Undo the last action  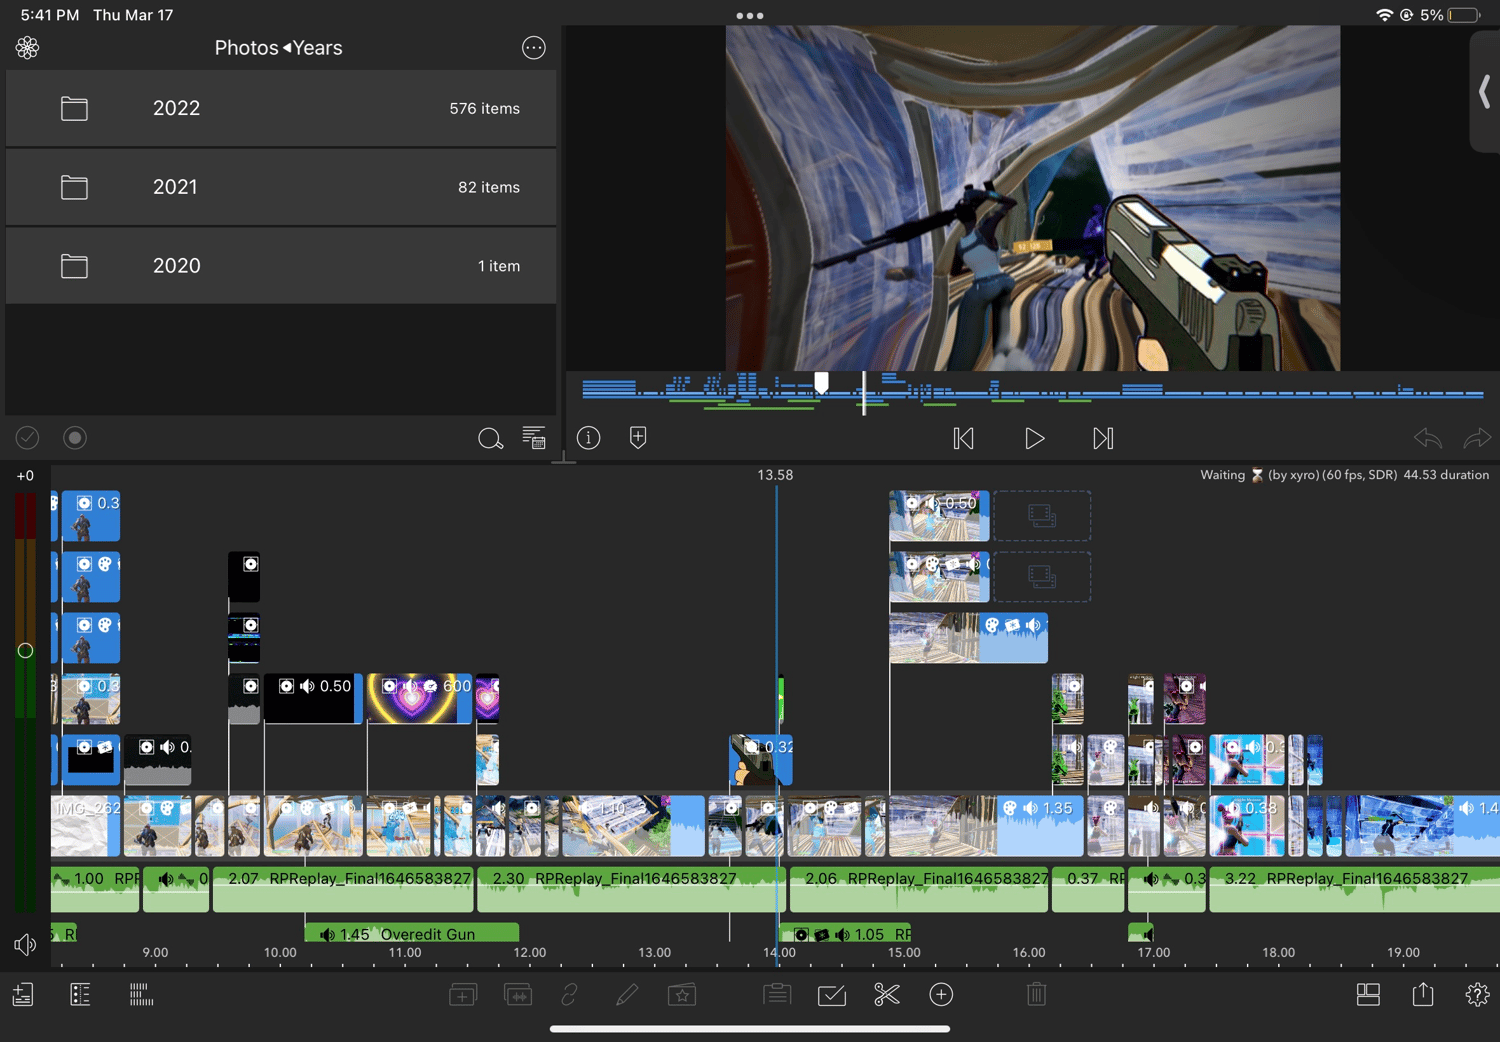pyautogui.click(x=1428, y=438)
